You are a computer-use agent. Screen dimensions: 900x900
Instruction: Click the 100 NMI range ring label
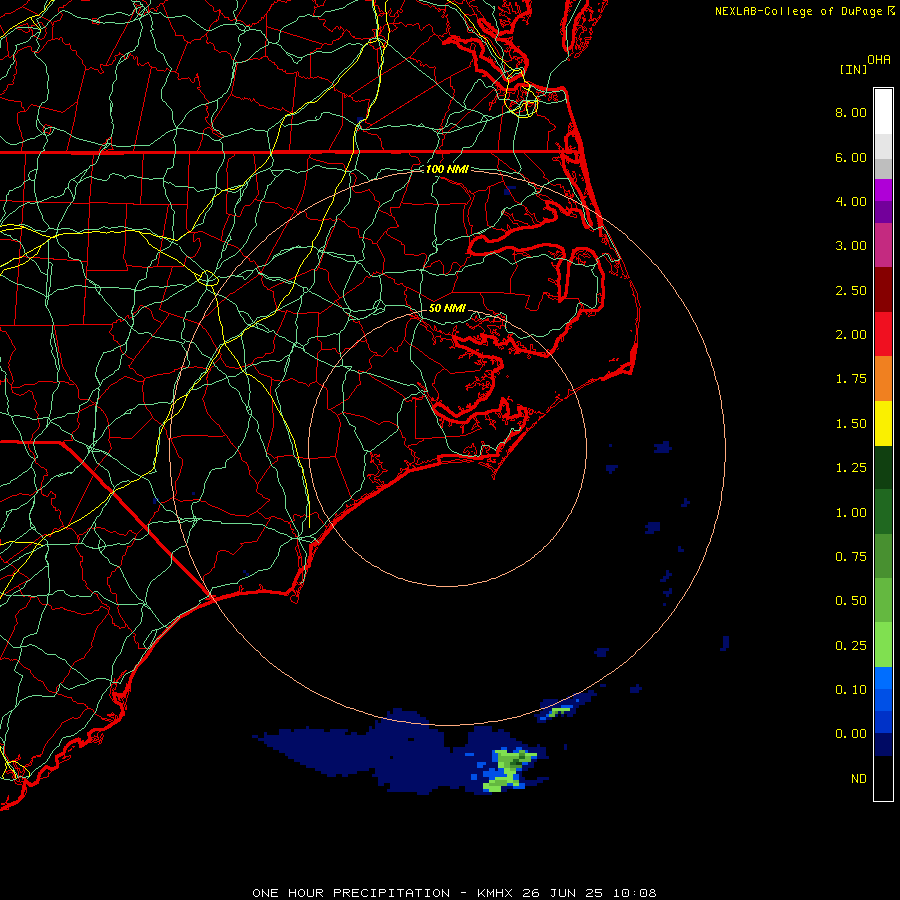click(447, 169)
